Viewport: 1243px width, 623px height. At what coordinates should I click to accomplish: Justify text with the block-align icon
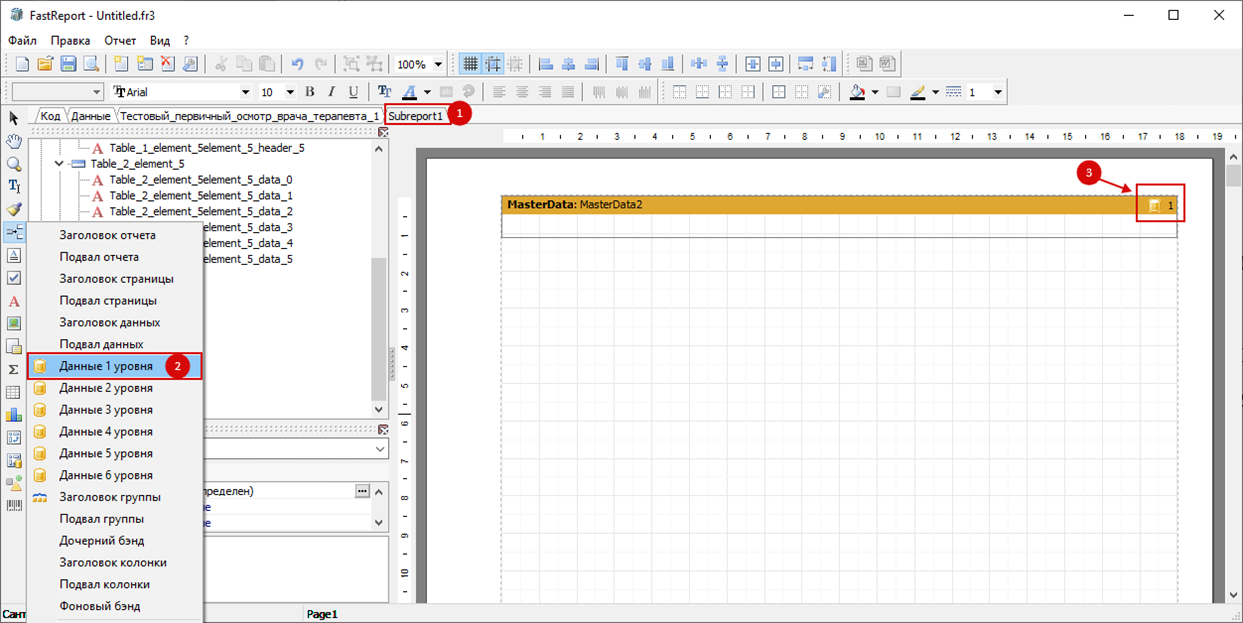[568, 92]
